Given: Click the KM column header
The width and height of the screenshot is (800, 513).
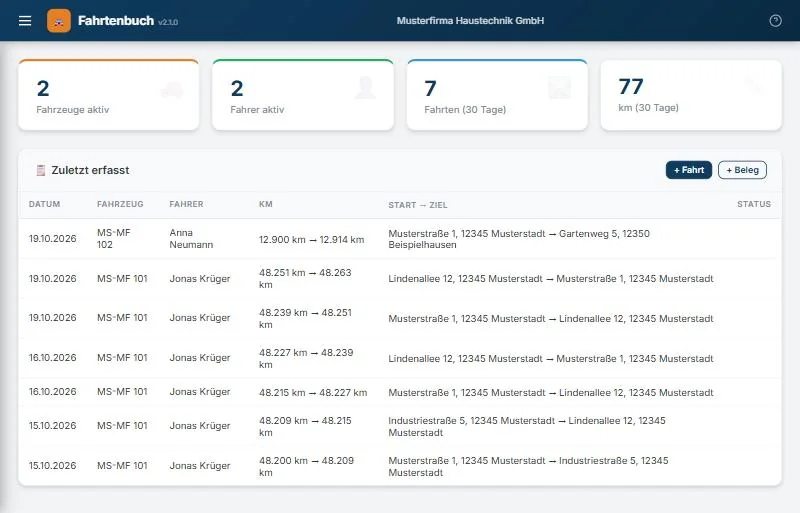Looking at the screenshot, I should 266,204.
